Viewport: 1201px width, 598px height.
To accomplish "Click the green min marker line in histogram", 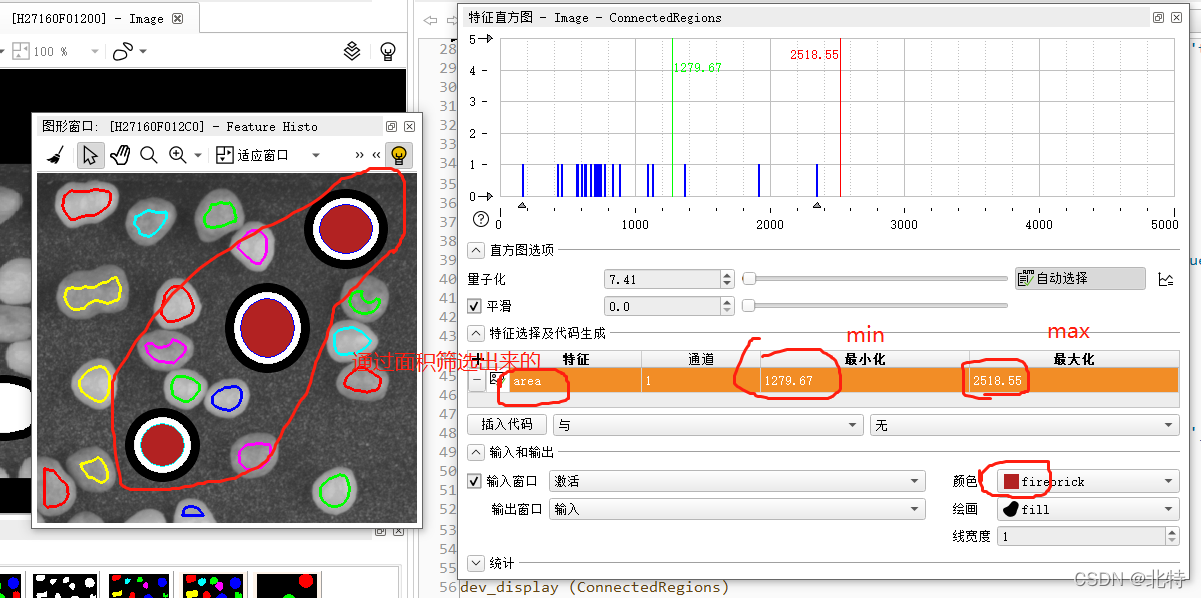I will tap(672, 117).
